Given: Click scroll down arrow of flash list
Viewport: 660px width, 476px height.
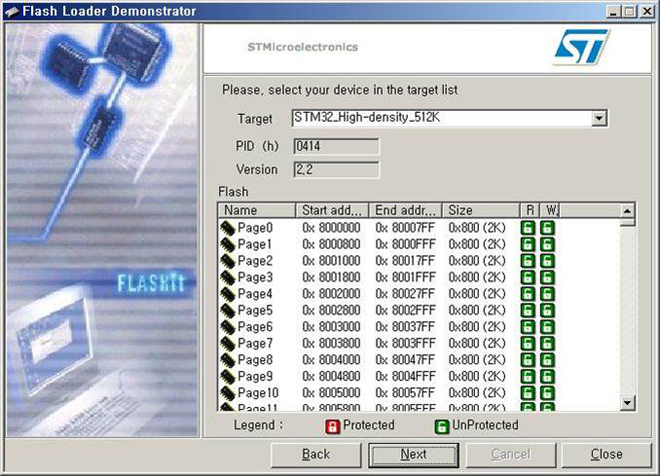Looking at the screenshot, I should coord(627,403).
